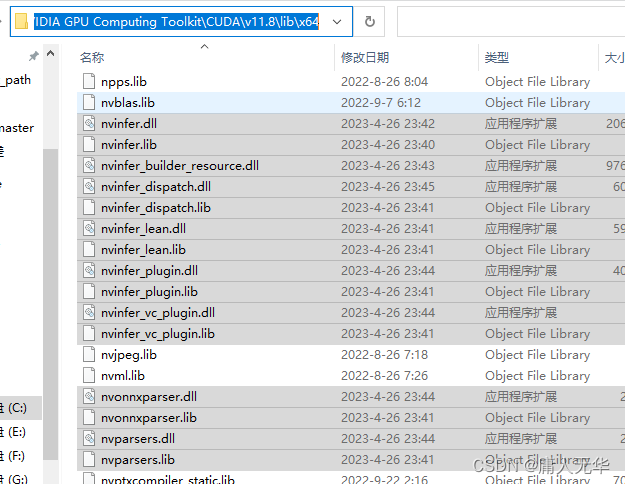Click the search input field
This screenshot has width=625, height=484.
point(511,22)
